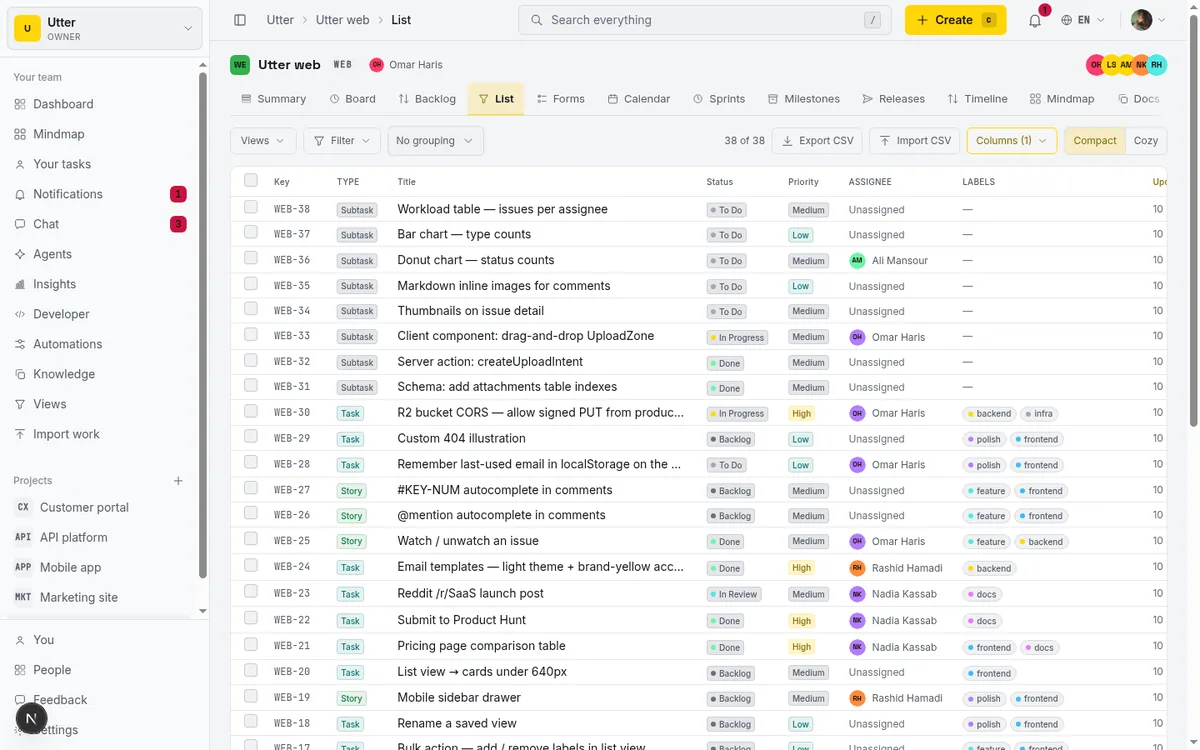Toggle the sidebar panel icon

click(240, 20)
